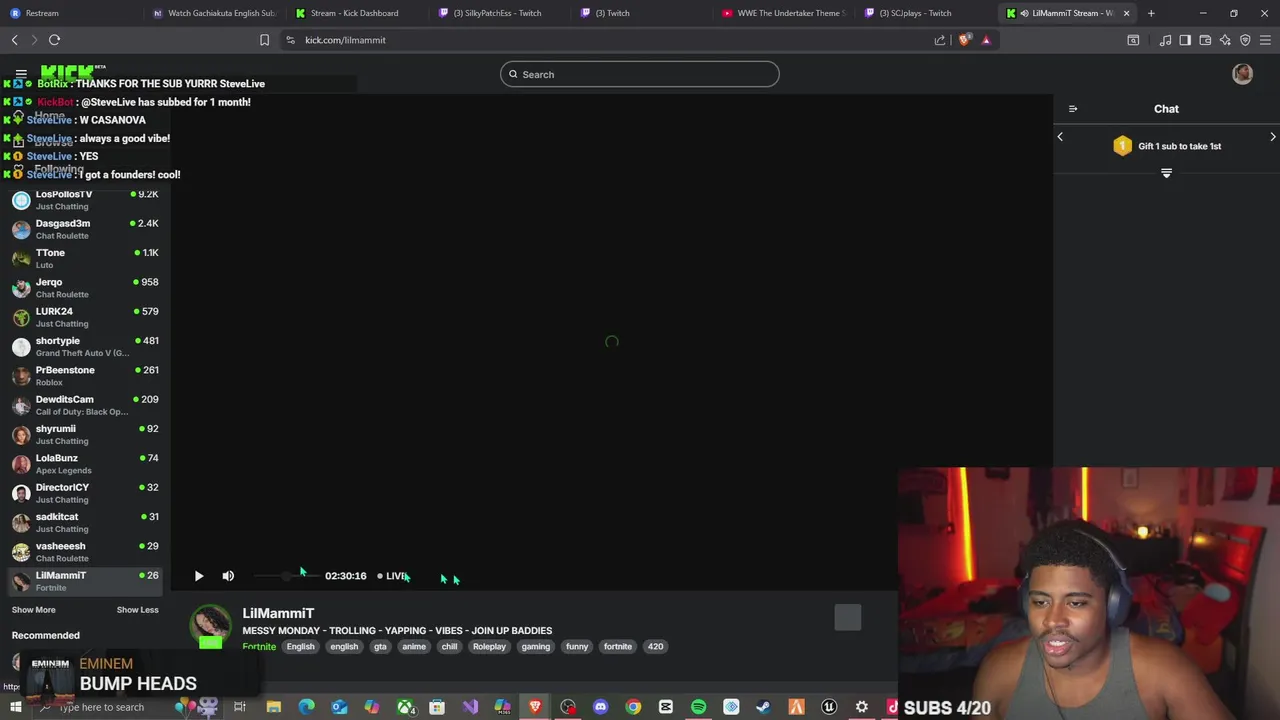Screen dimensions: 1280x720
Task: Open LosPollosTV channel in sidebar
Action: (85, 200)
